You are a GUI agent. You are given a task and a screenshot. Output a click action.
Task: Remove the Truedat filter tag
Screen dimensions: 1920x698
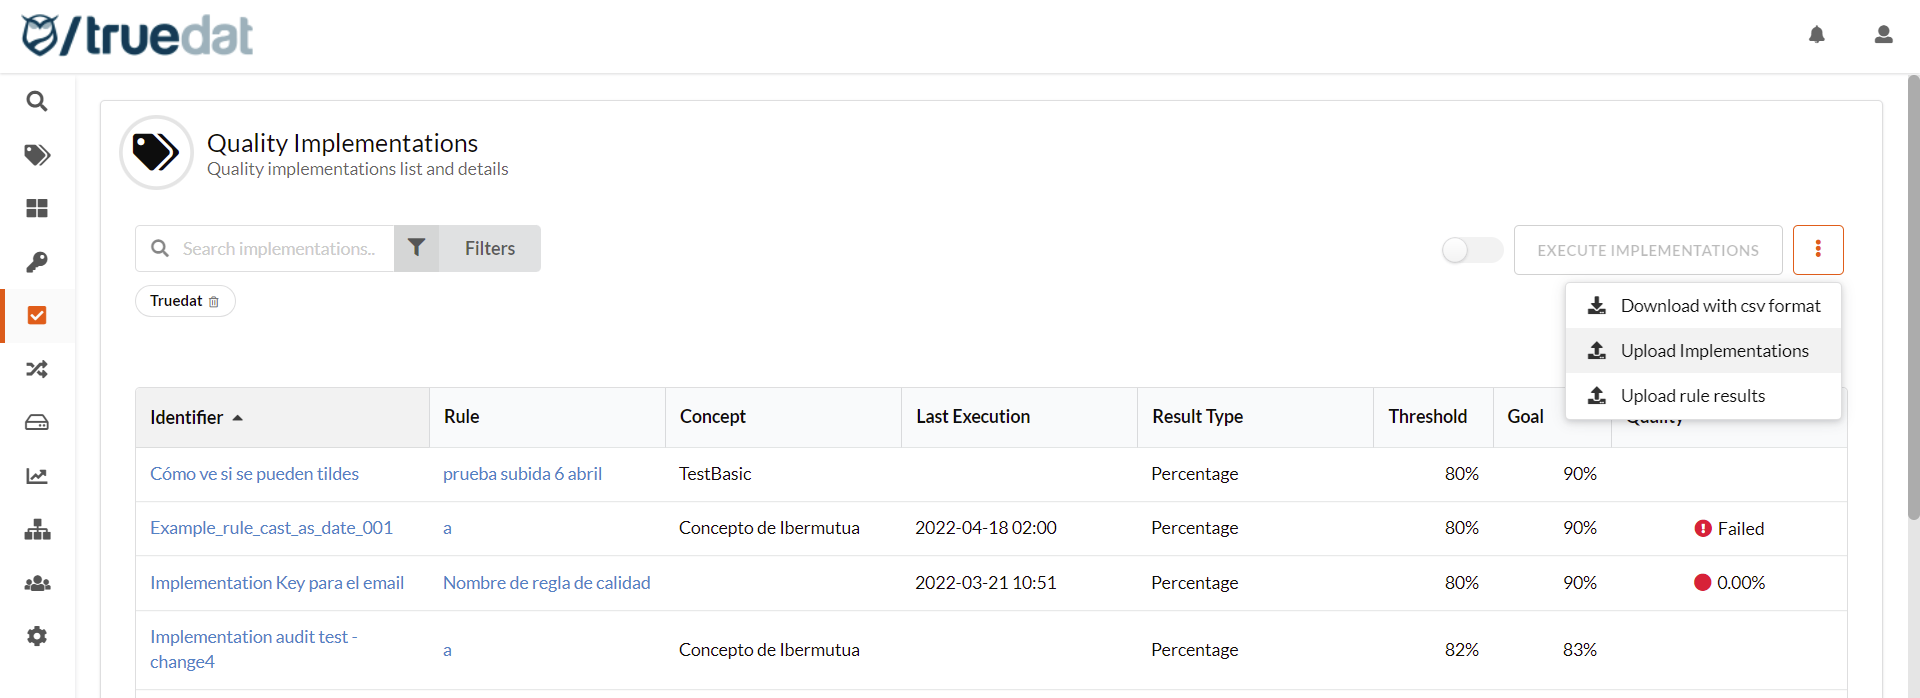click(x=214, y=302)
